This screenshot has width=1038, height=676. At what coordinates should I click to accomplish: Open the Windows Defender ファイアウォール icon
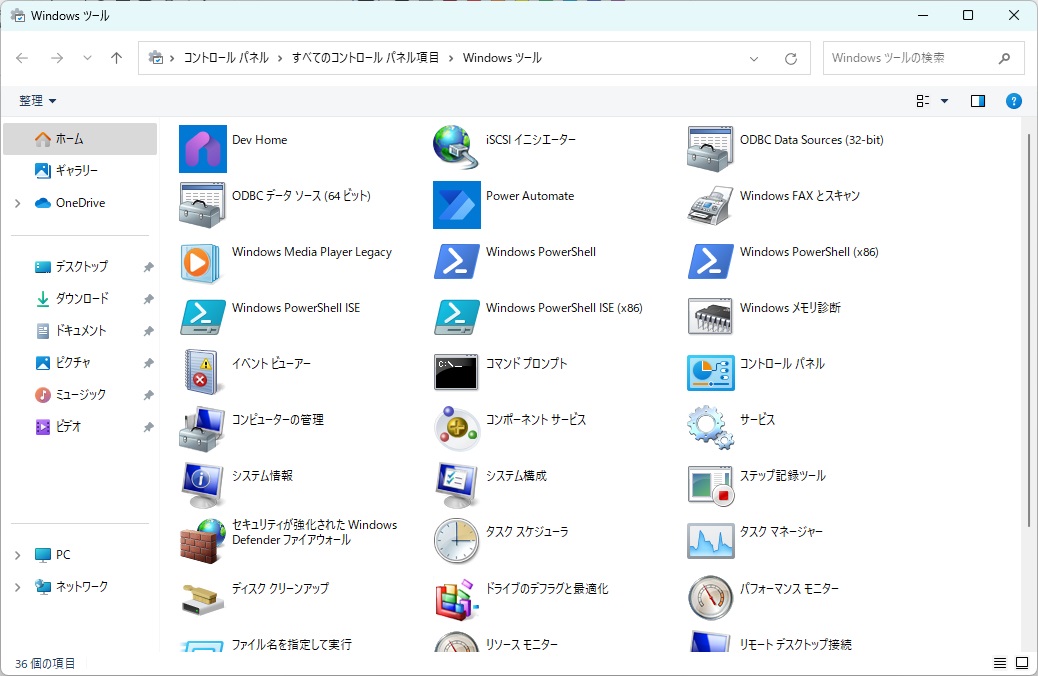203,541
